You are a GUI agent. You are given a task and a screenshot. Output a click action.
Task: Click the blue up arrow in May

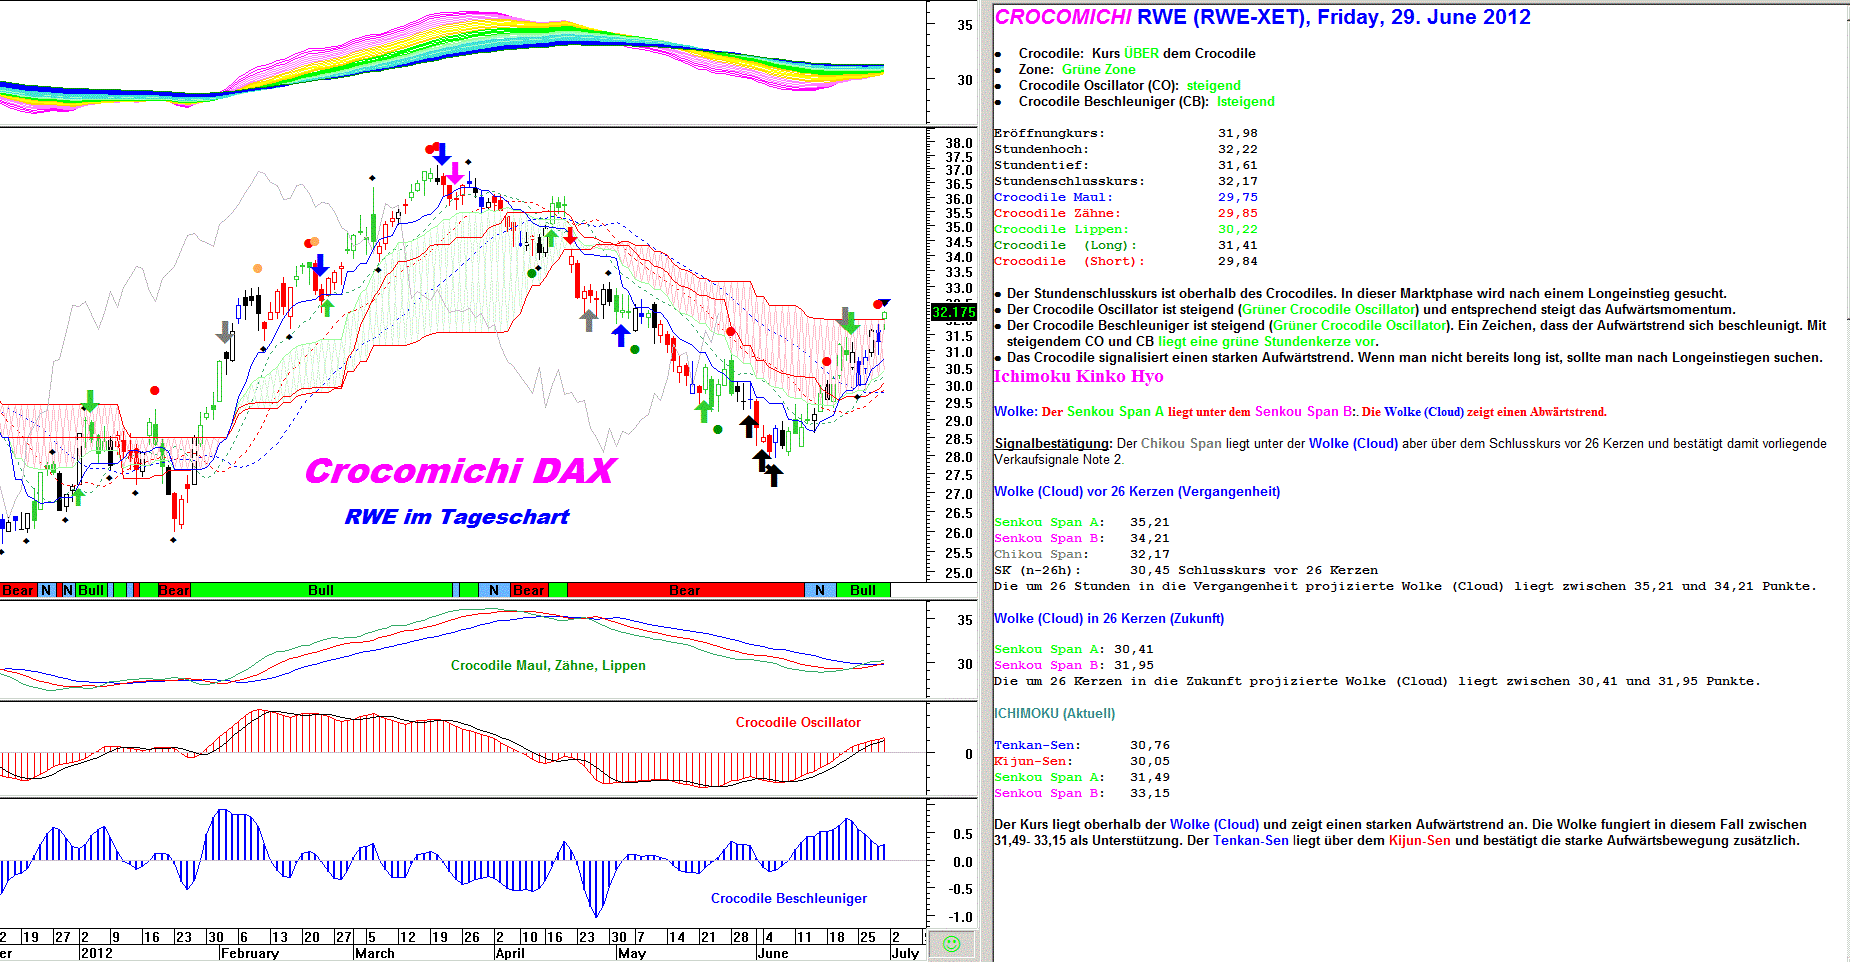tap(621, 336)
